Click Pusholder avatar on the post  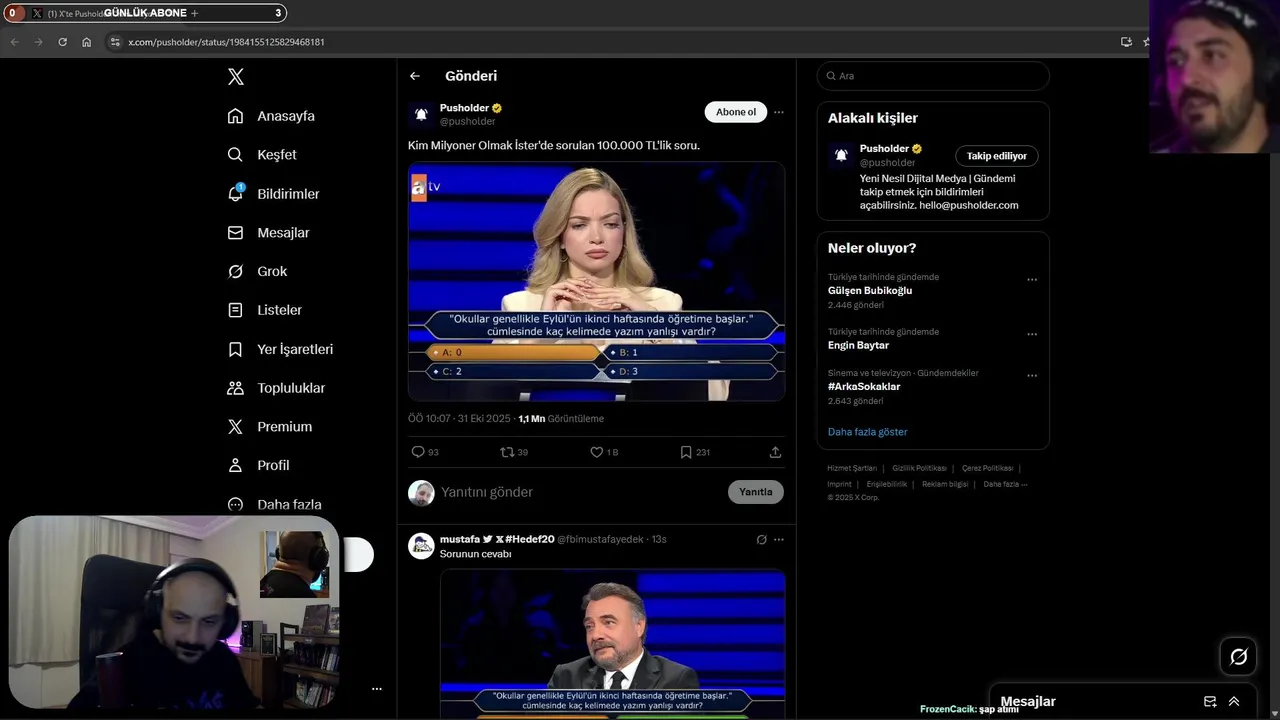click(x=421, y=114)
